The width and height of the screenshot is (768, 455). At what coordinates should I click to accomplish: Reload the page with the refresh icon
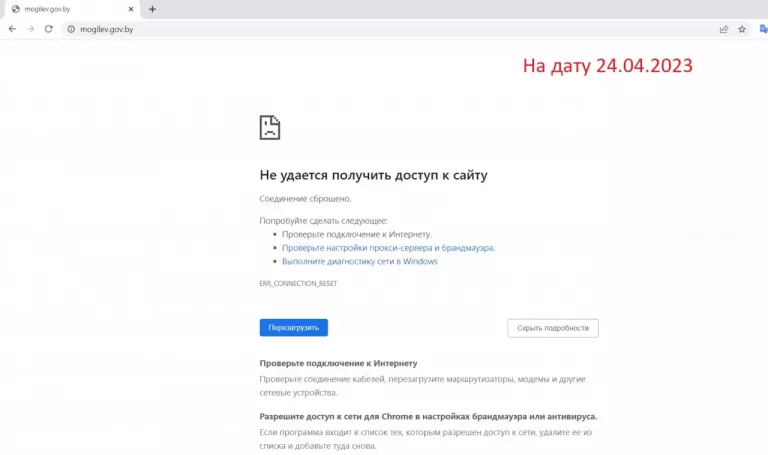50,29
